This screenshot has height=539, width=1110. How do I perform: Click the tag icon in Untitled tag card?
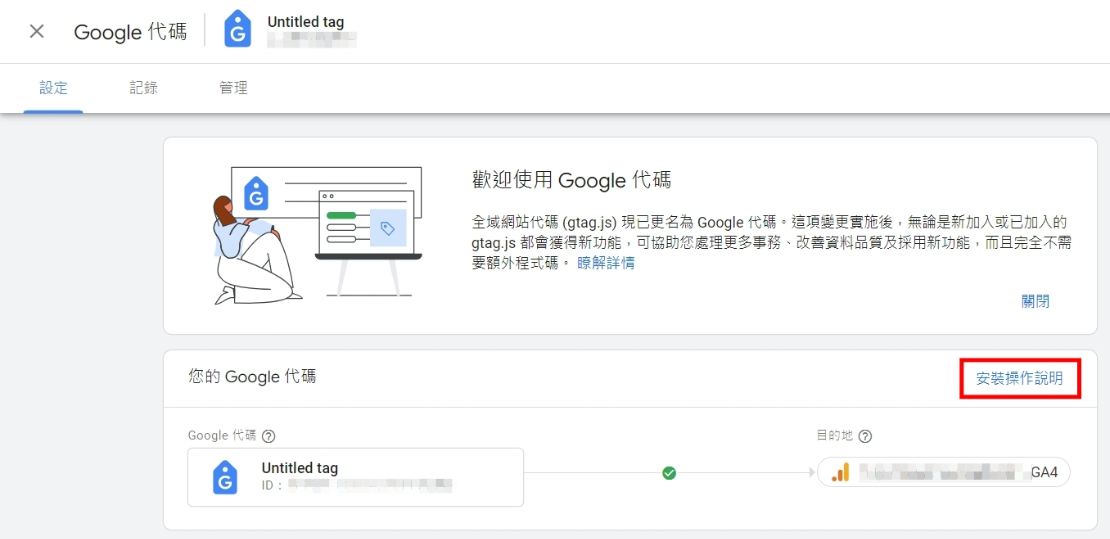tap(225, 477)
